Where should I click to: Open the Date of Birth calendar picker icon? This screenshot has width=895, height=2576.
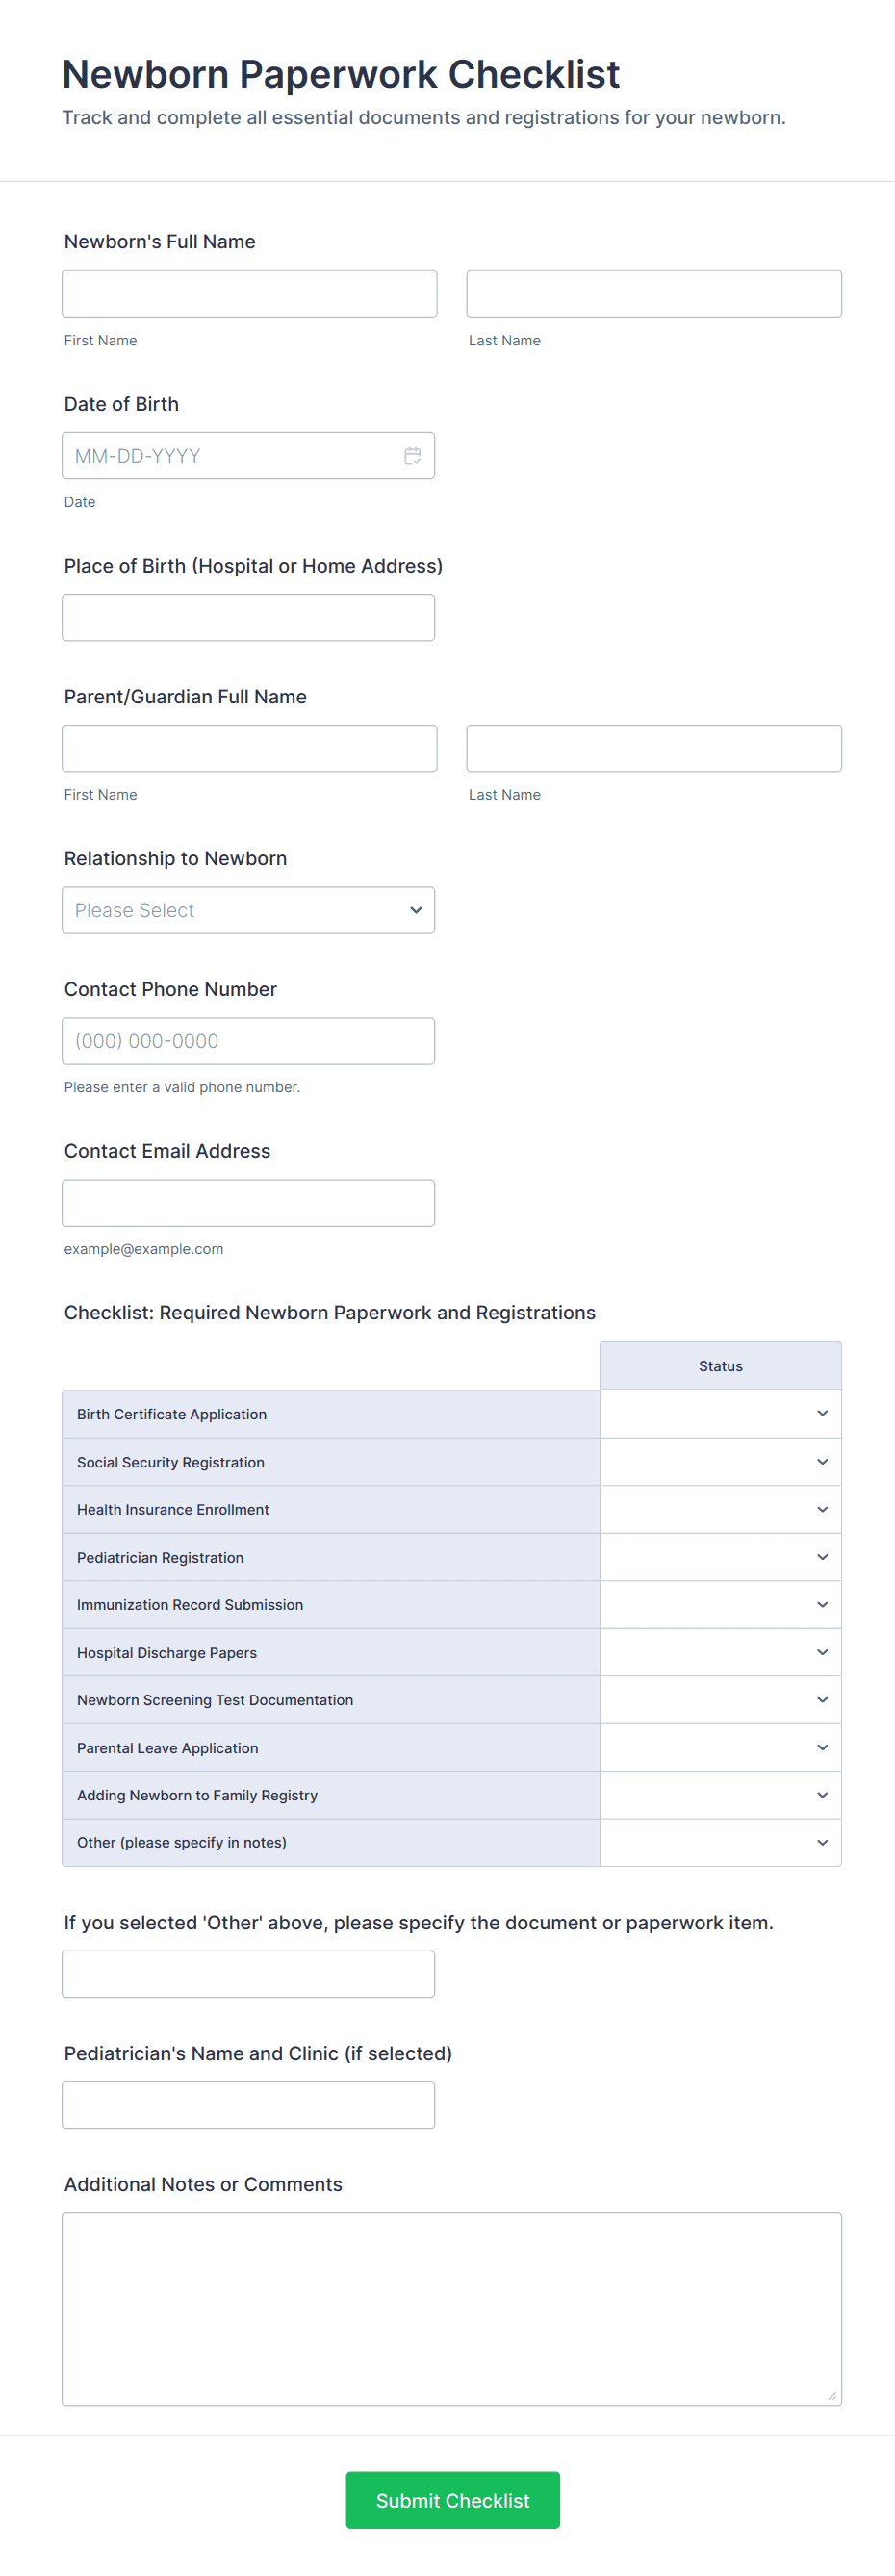[412, 456]
